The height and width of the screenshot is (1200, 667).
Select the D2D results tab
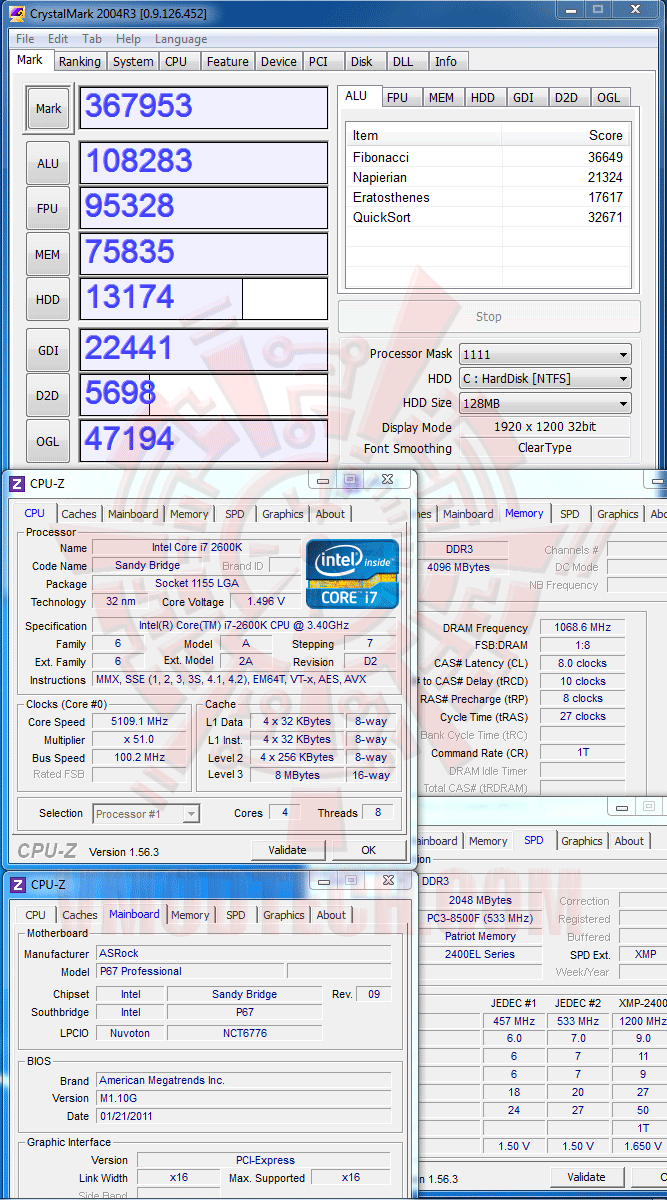[x=567, y=97]
